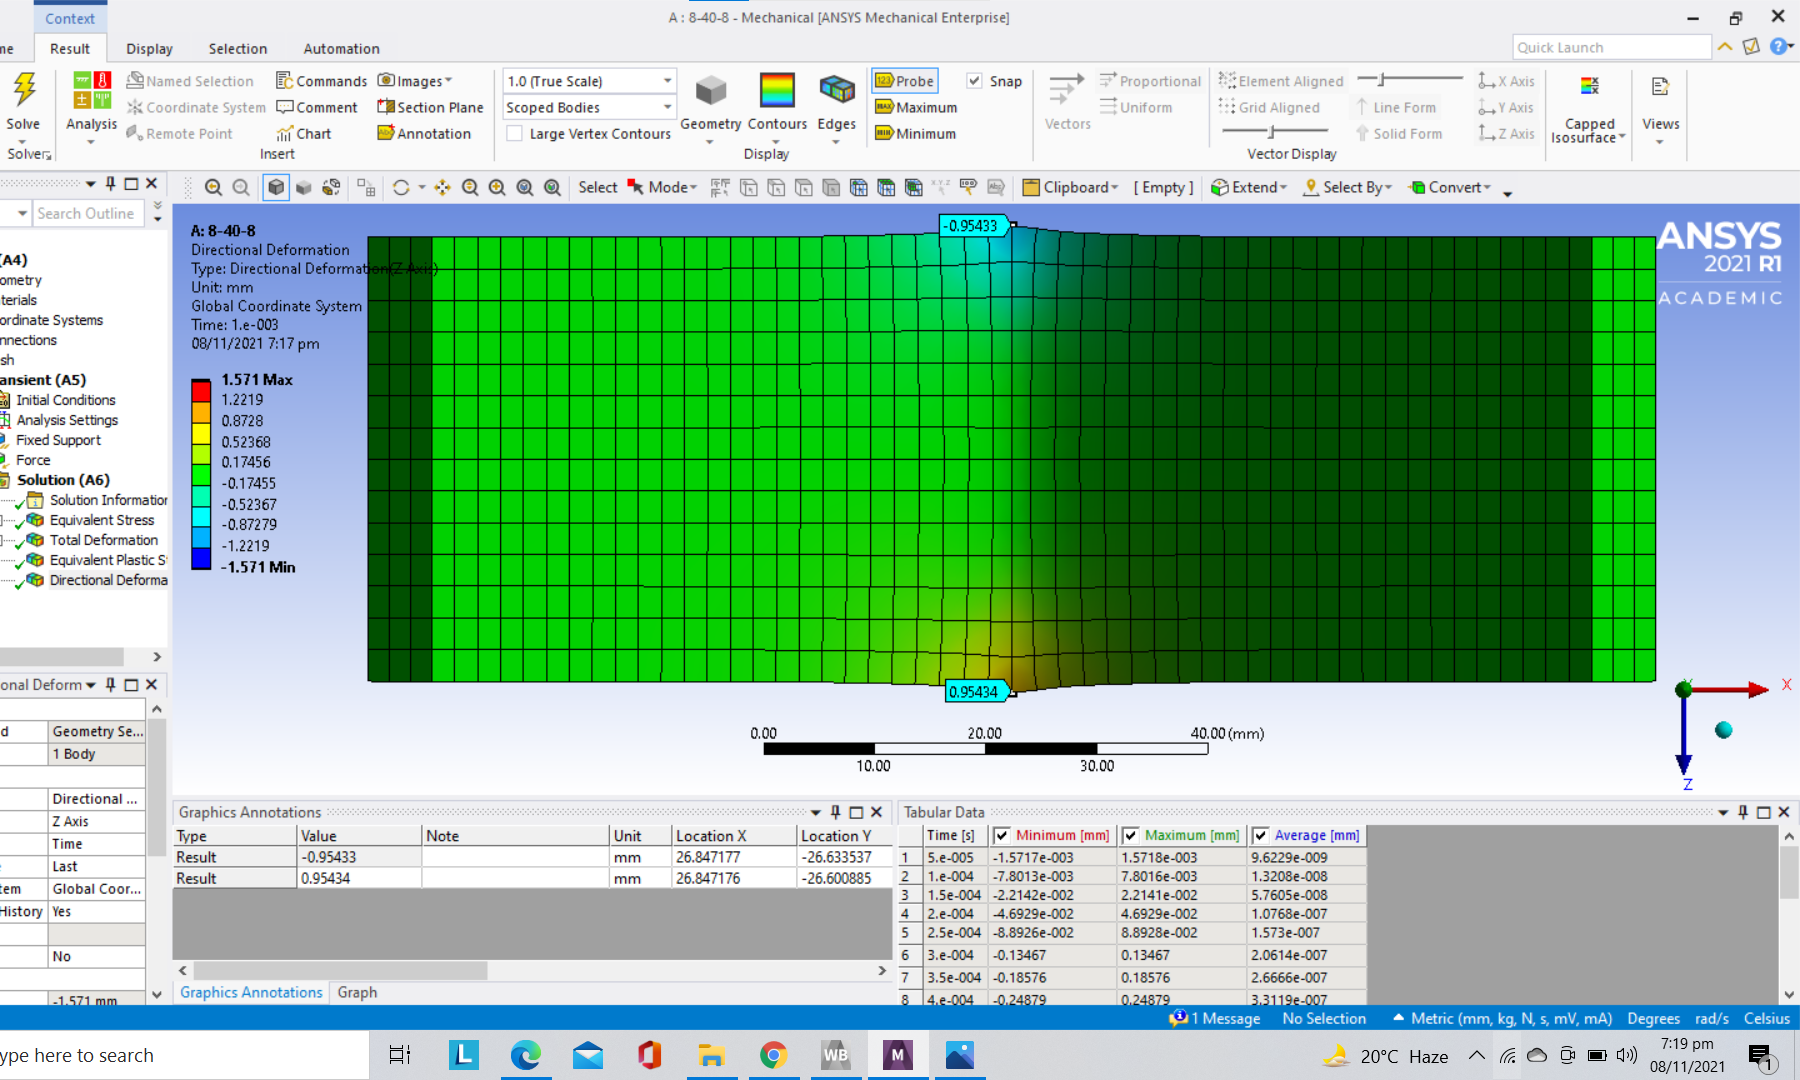Open Chrome from the taskbar

pyautogui.click(x=773, y=1055)
